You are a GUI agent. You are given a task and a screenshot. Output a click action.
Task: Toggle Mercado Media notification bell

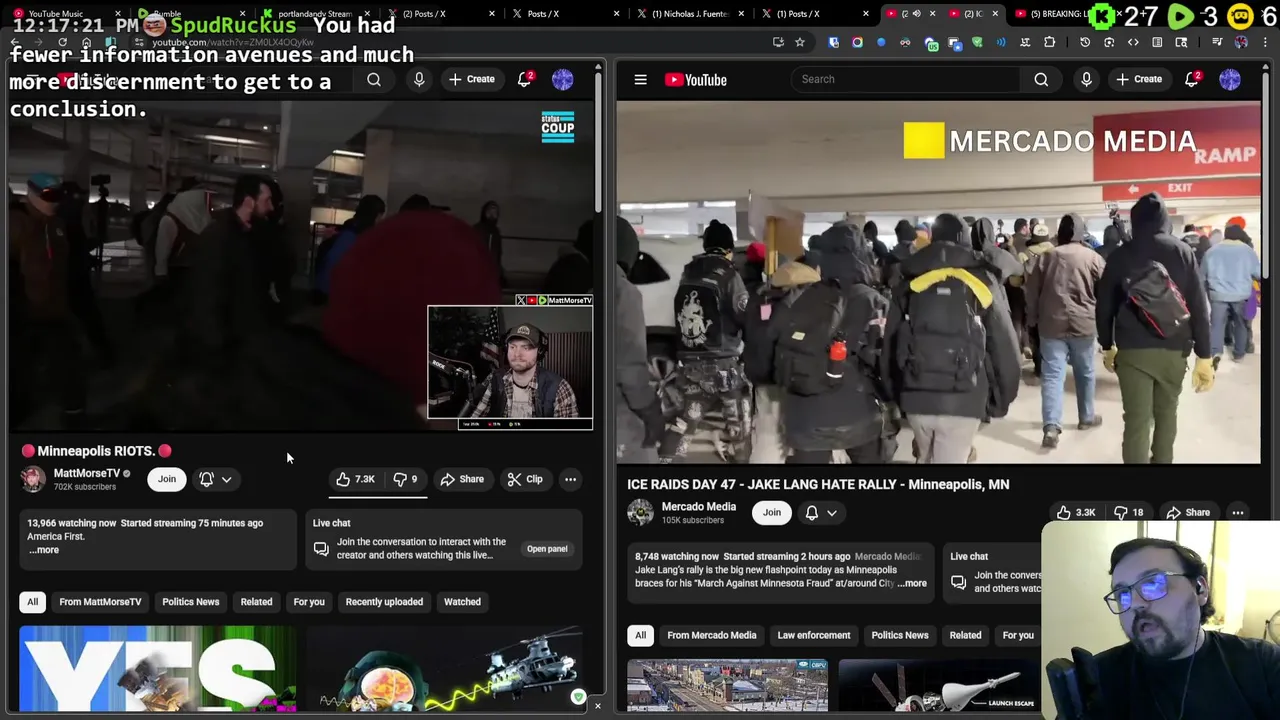click(x=812, y=512)
